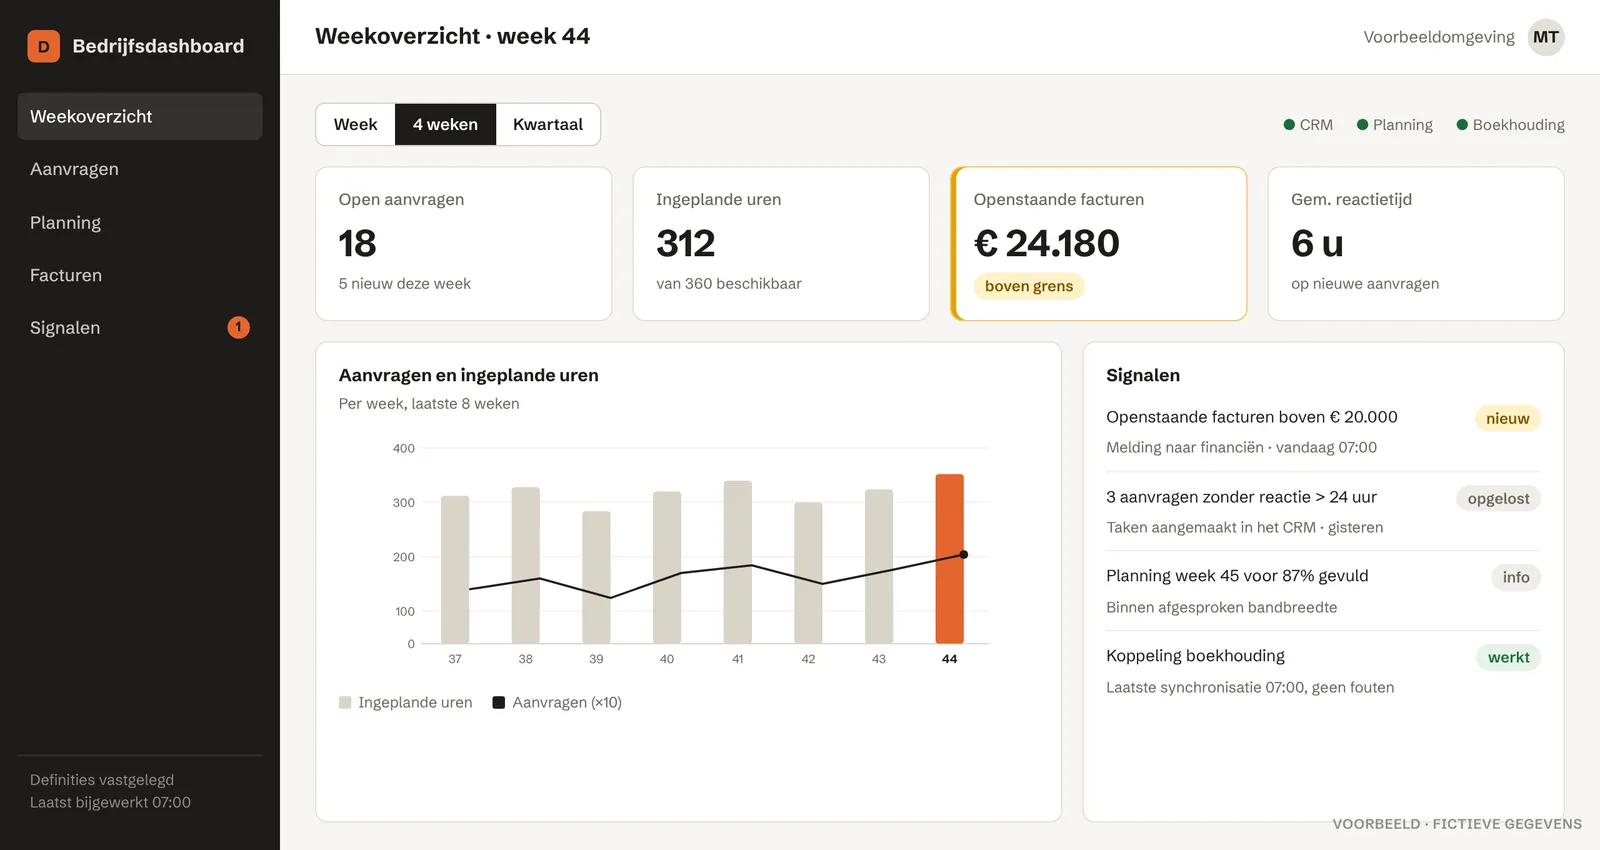Navigate to Facturen in the sidebar
This screenshot has height=850, width=1600.
pos(140,275)
